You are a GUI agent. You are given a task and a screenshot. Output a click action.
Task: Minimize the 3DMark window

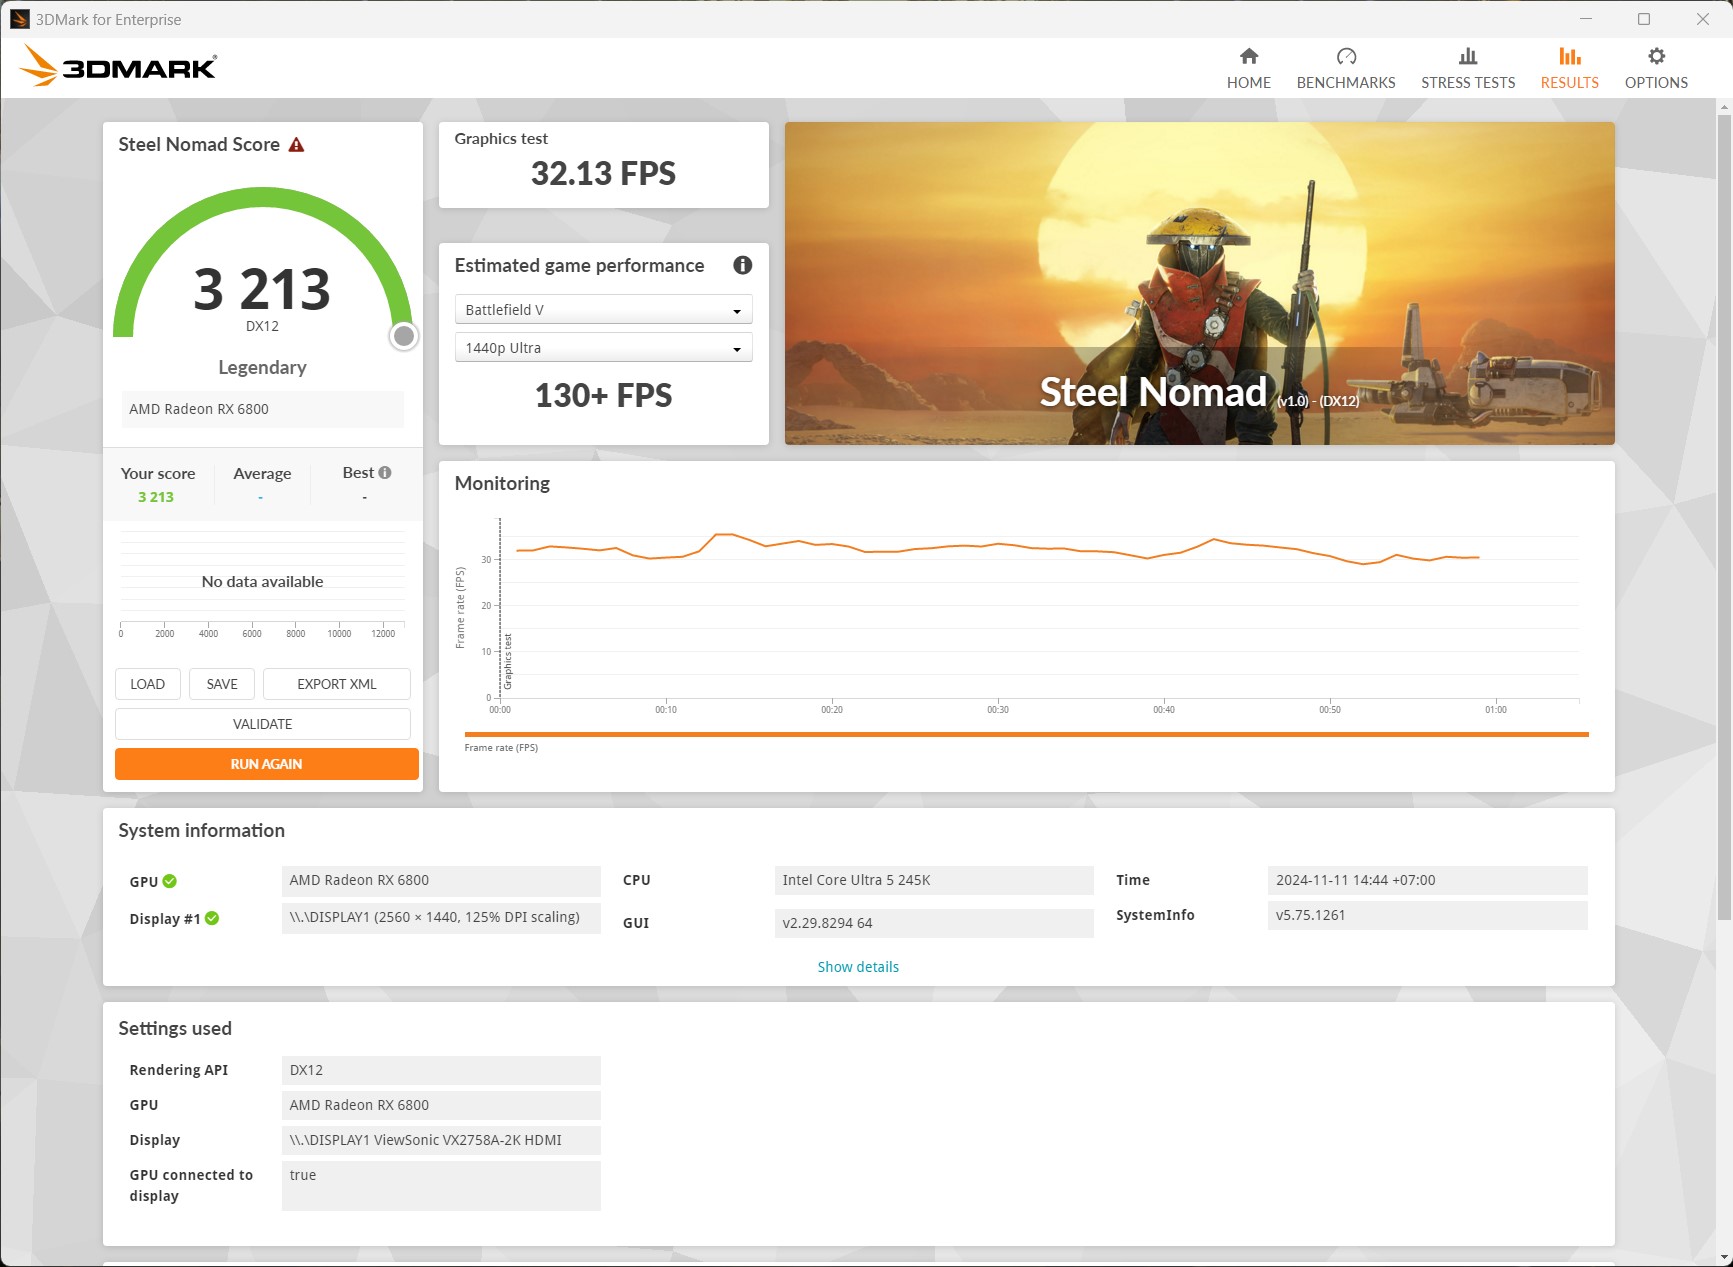(1586, 19)
